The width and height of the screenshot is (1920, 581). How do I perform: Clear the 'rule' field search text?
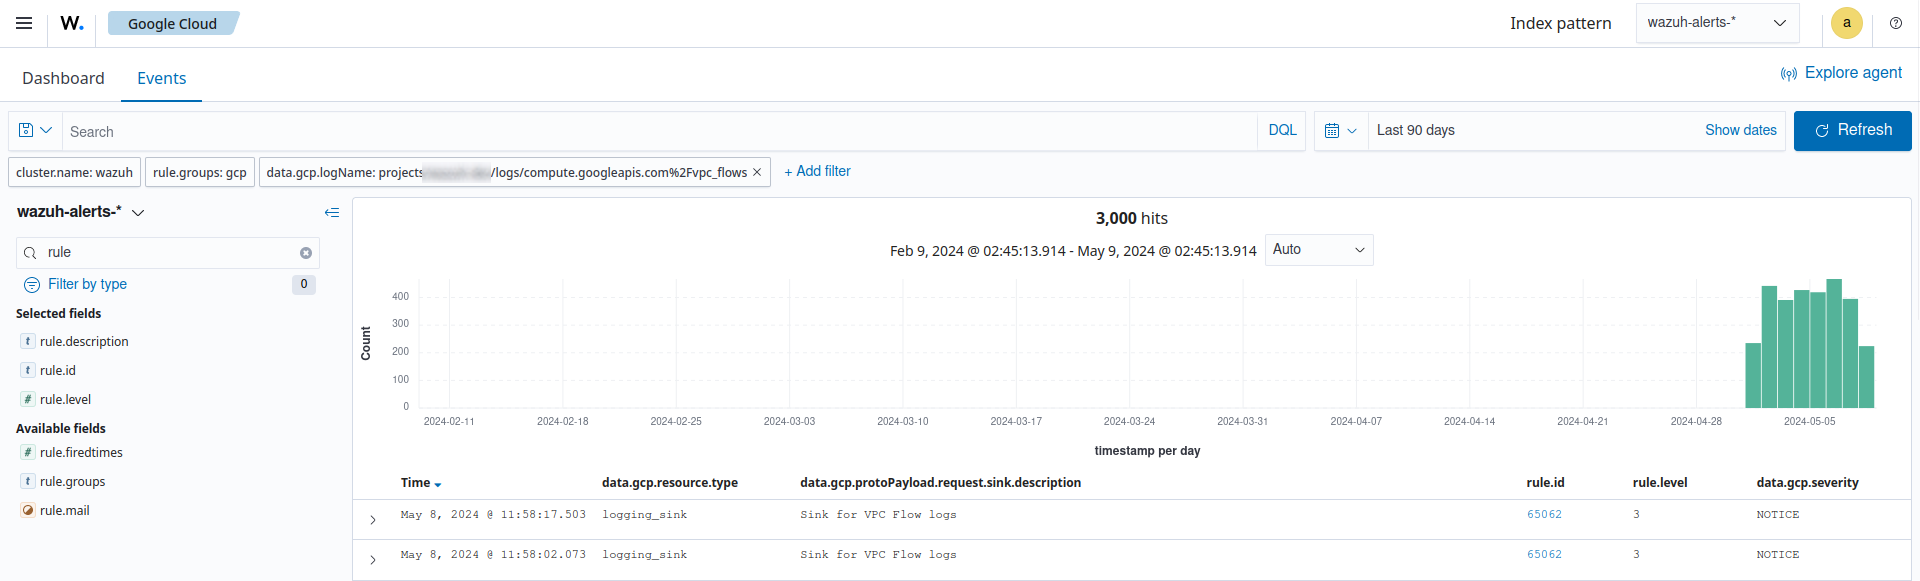306,253
